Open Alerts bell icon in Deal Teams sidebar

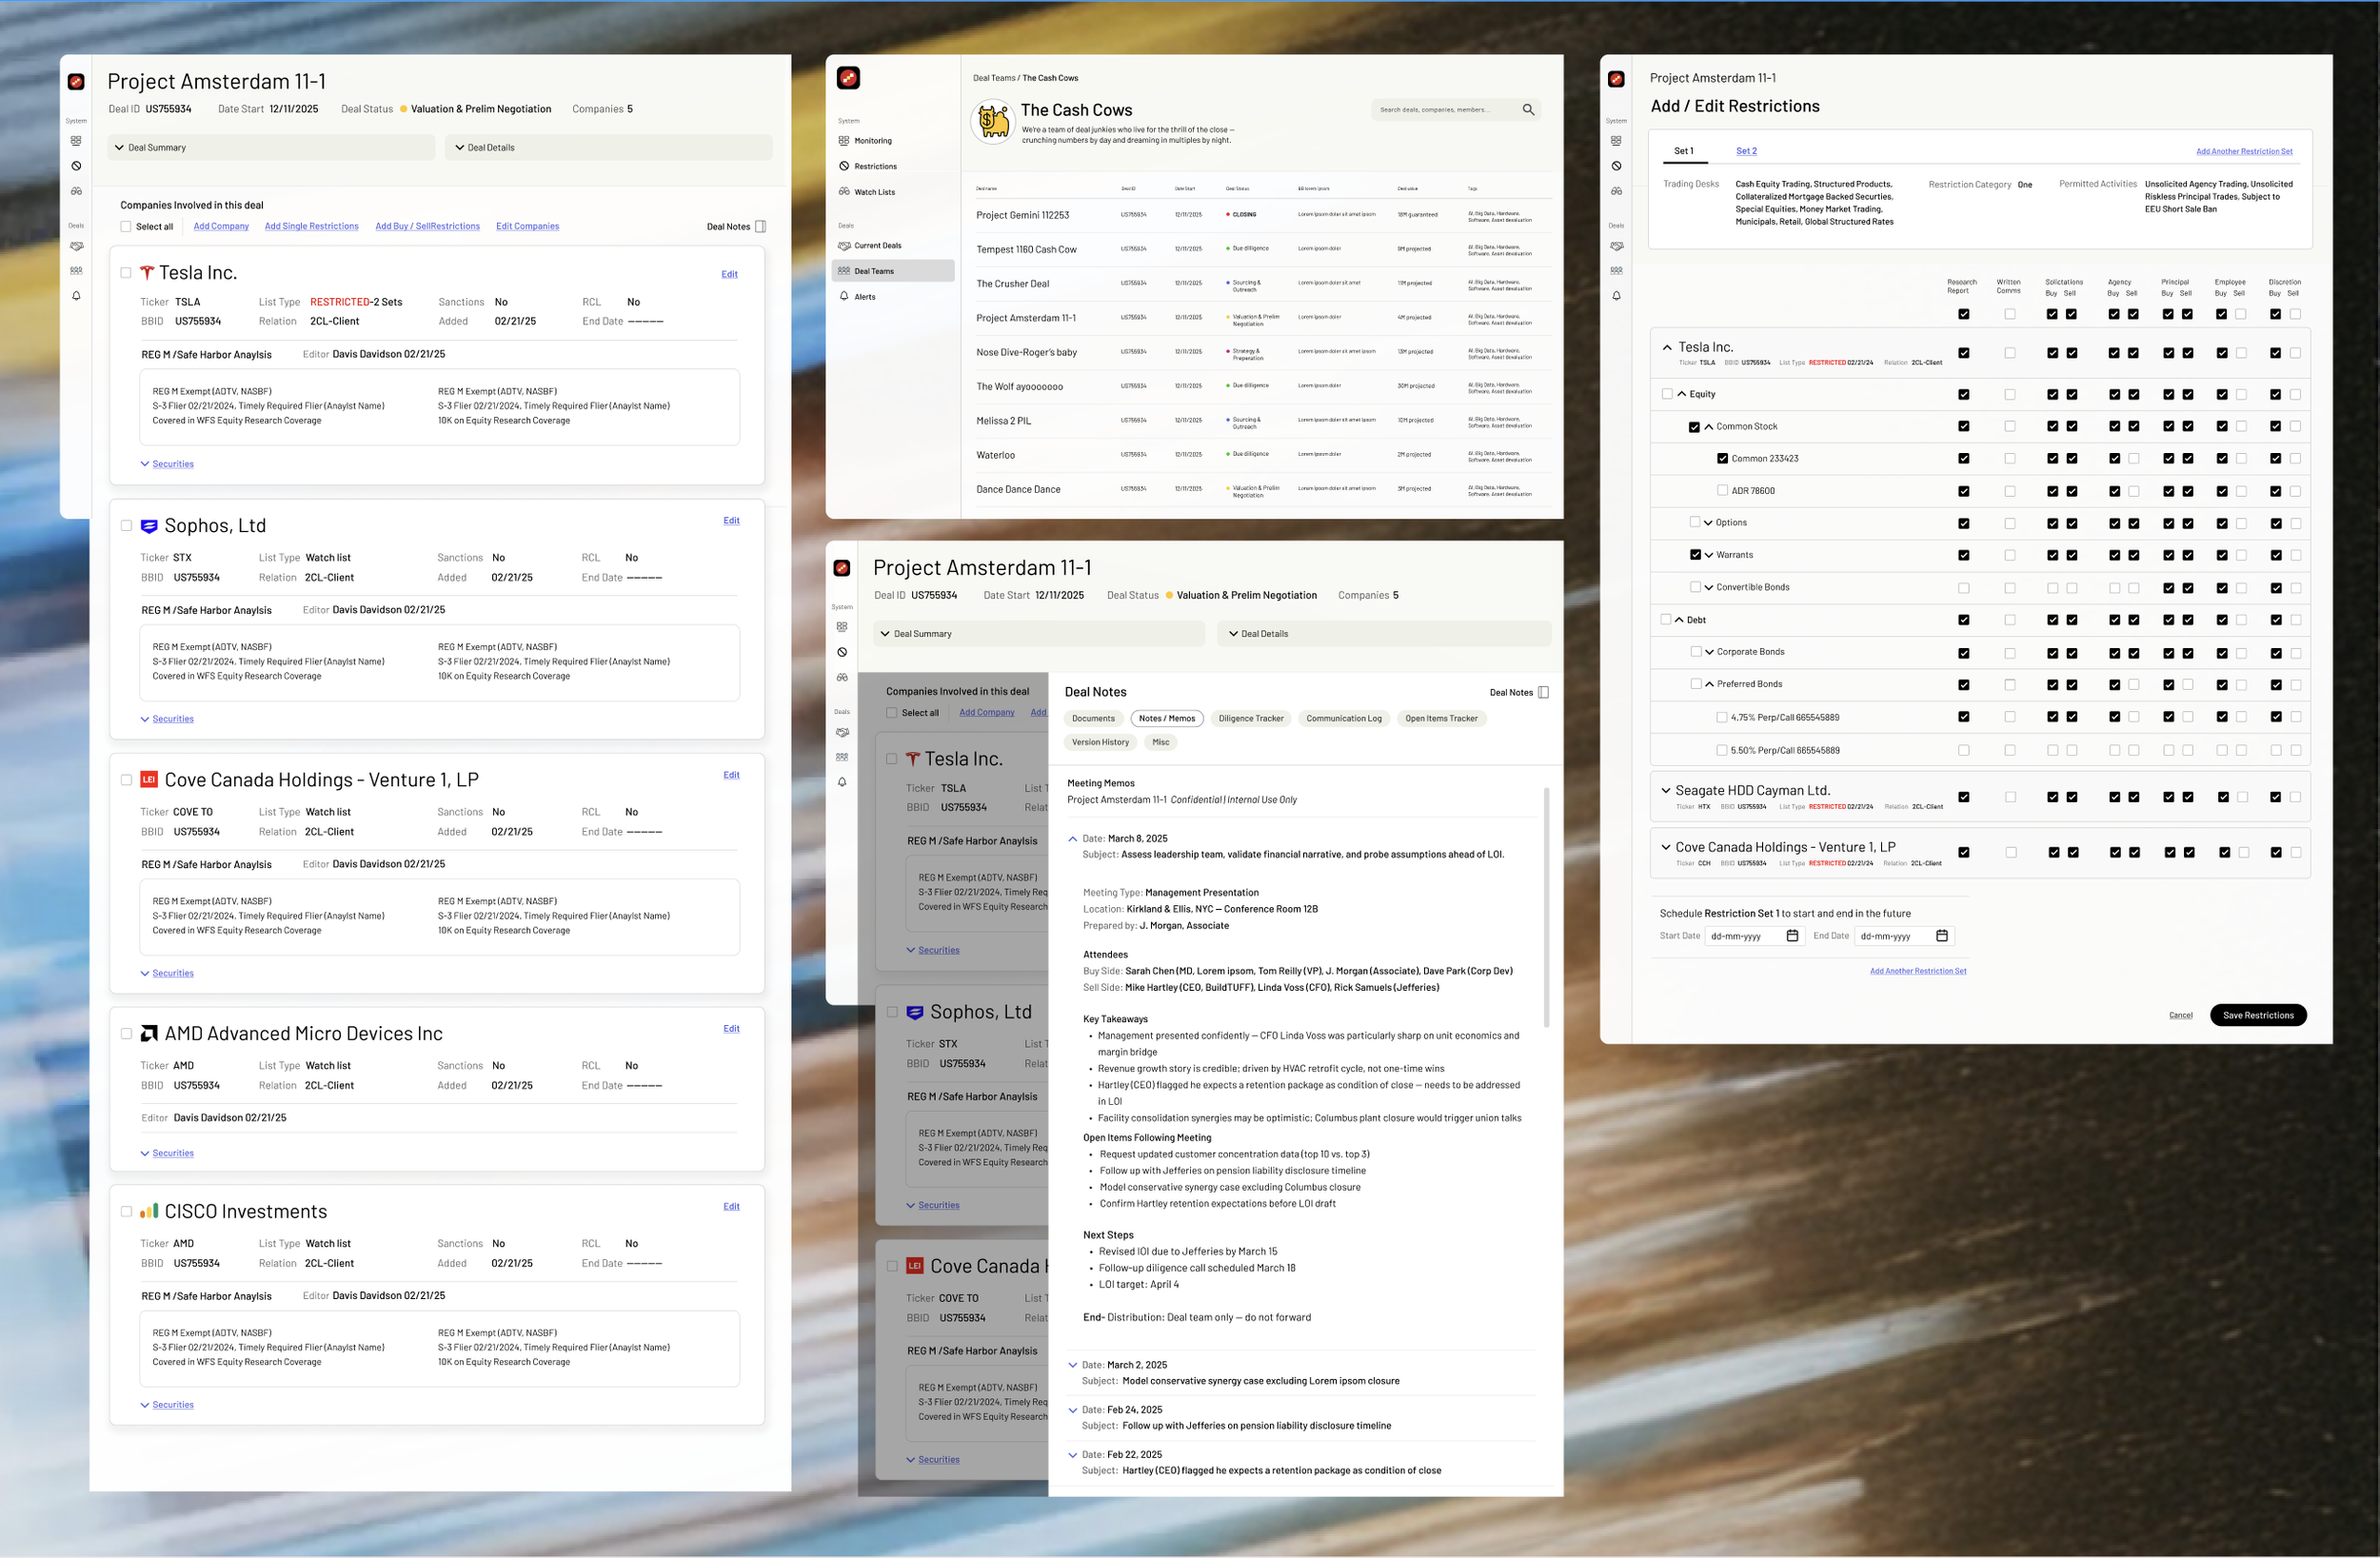844,296
